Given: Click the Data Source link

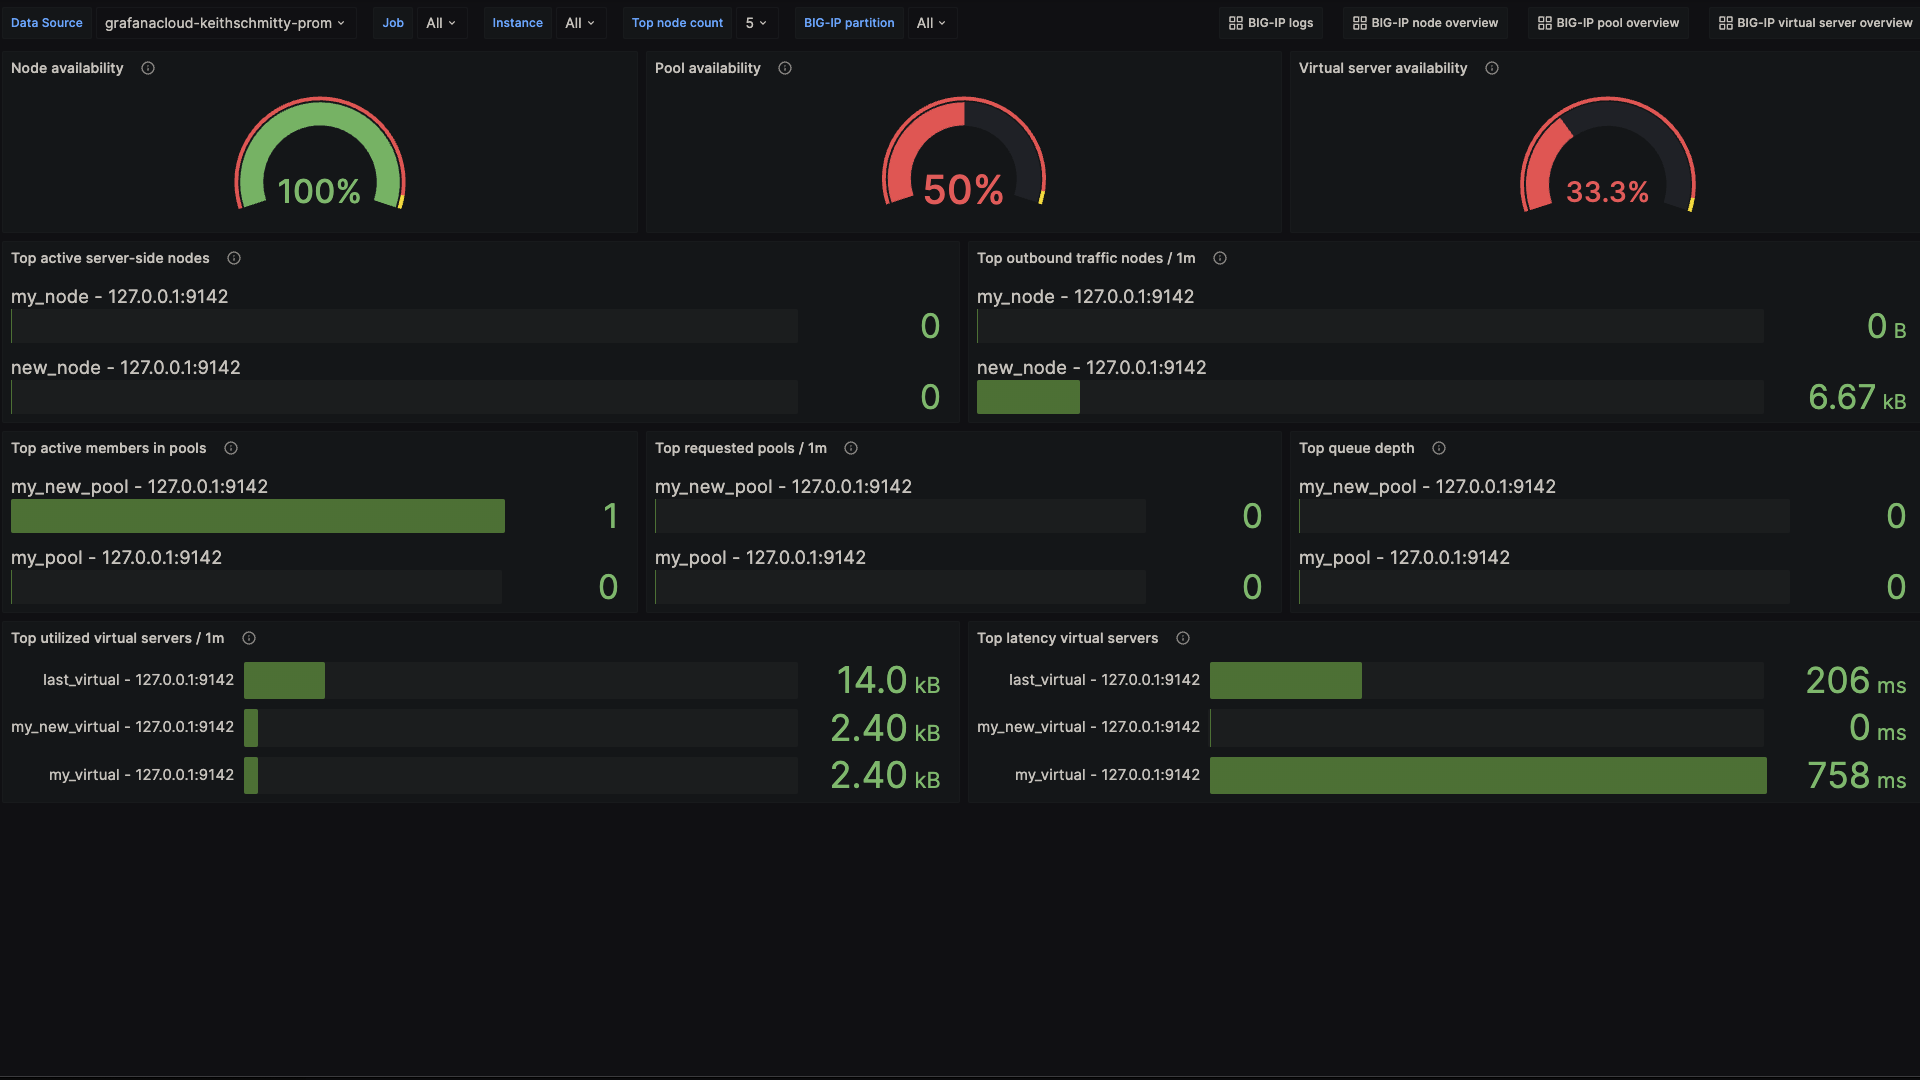Looking at the screenshot, I should pos(46,22).
